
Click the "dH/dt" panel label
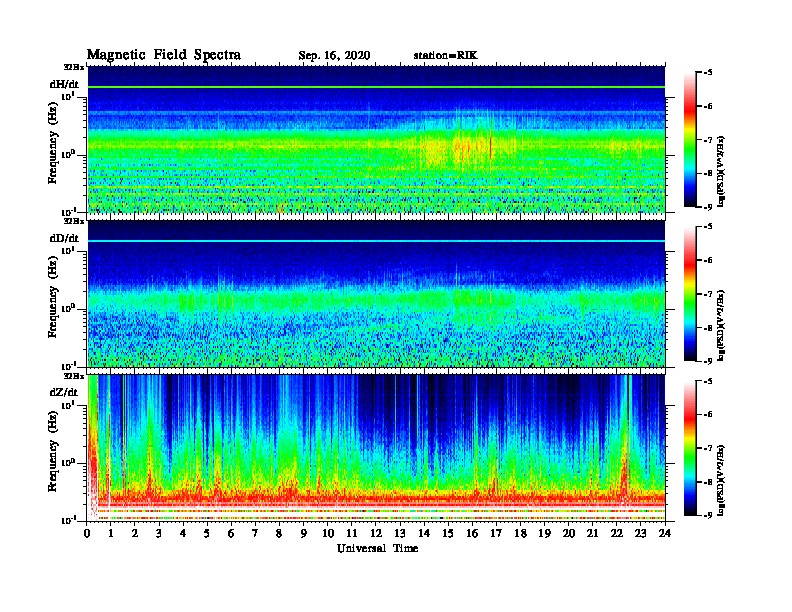(64, 84)
